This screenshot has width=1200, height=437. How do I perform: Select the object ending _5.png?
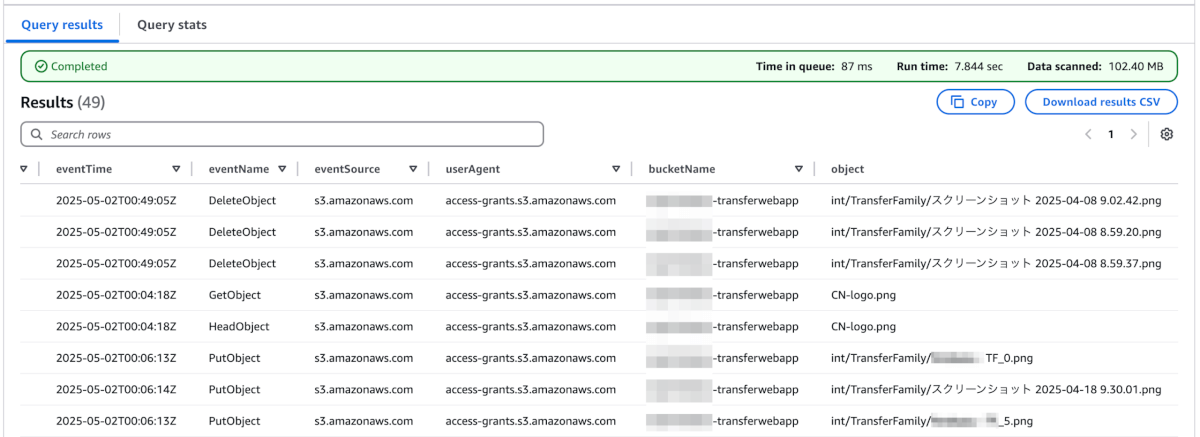(932, 421)
